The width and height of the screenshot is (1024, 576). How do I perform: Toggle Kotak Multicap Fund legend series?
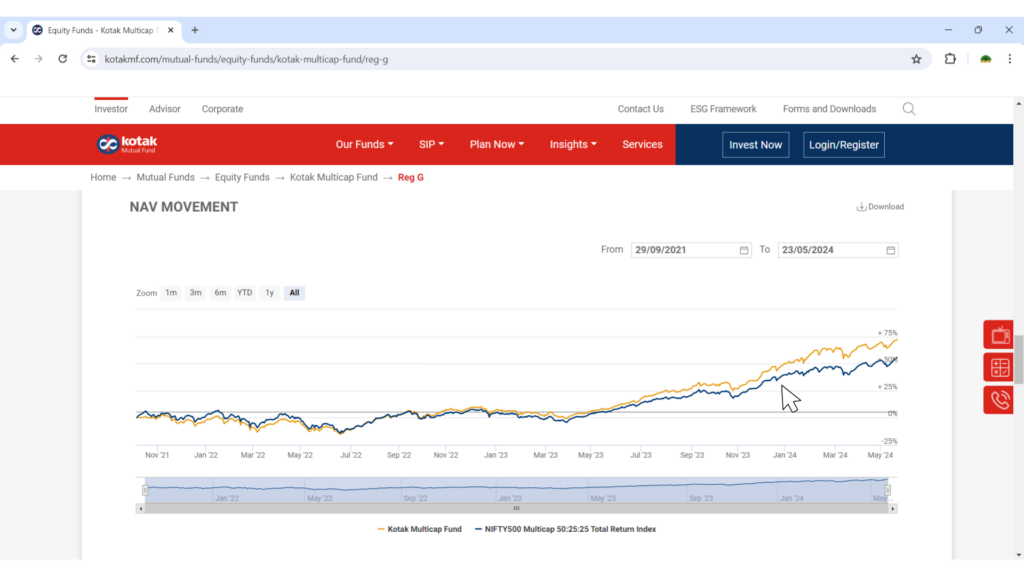point(419,529)
